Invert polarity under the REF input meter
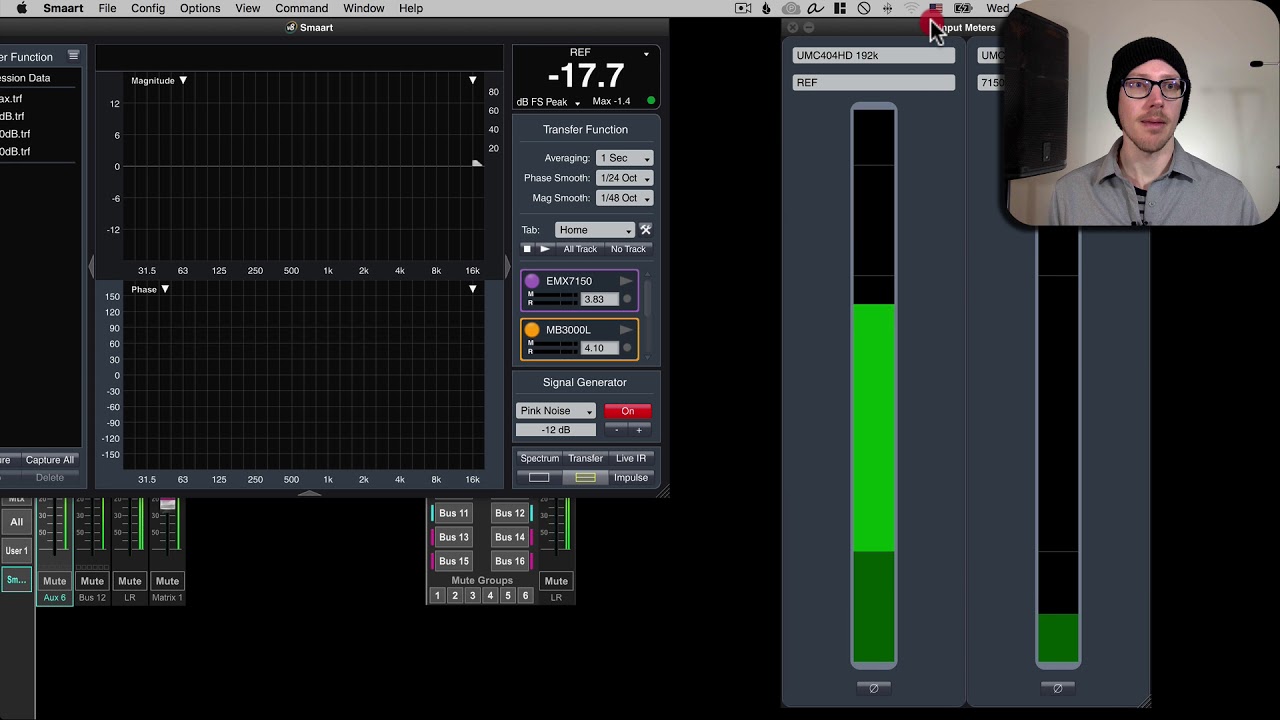The height and width of the screenshot is (720, 1280). (873, 688)
